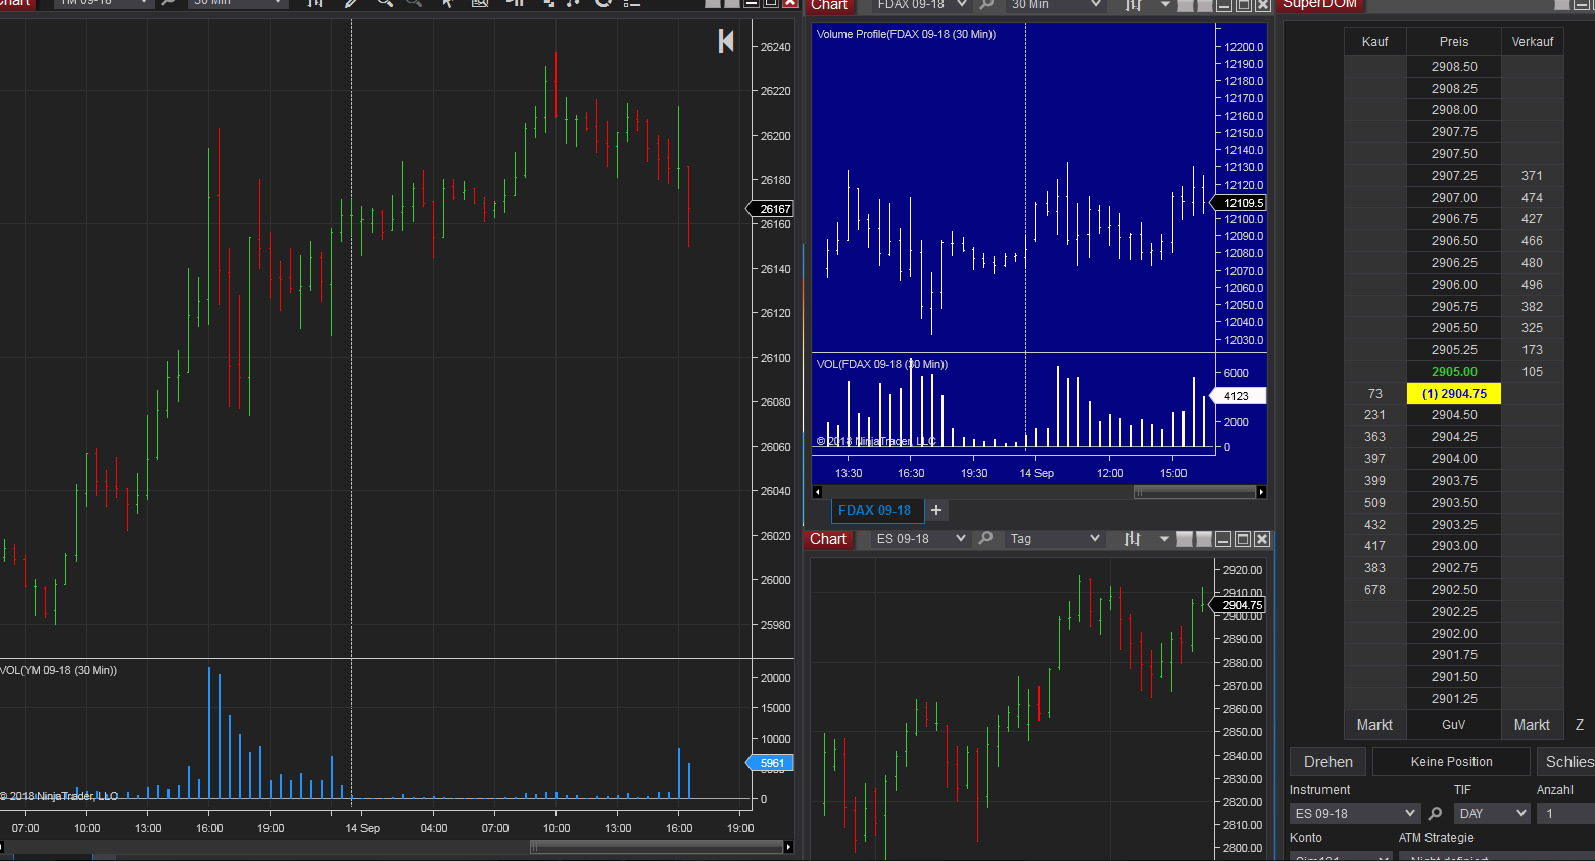
Task: Click price cell 2908.50
Action: point(1454,67)
